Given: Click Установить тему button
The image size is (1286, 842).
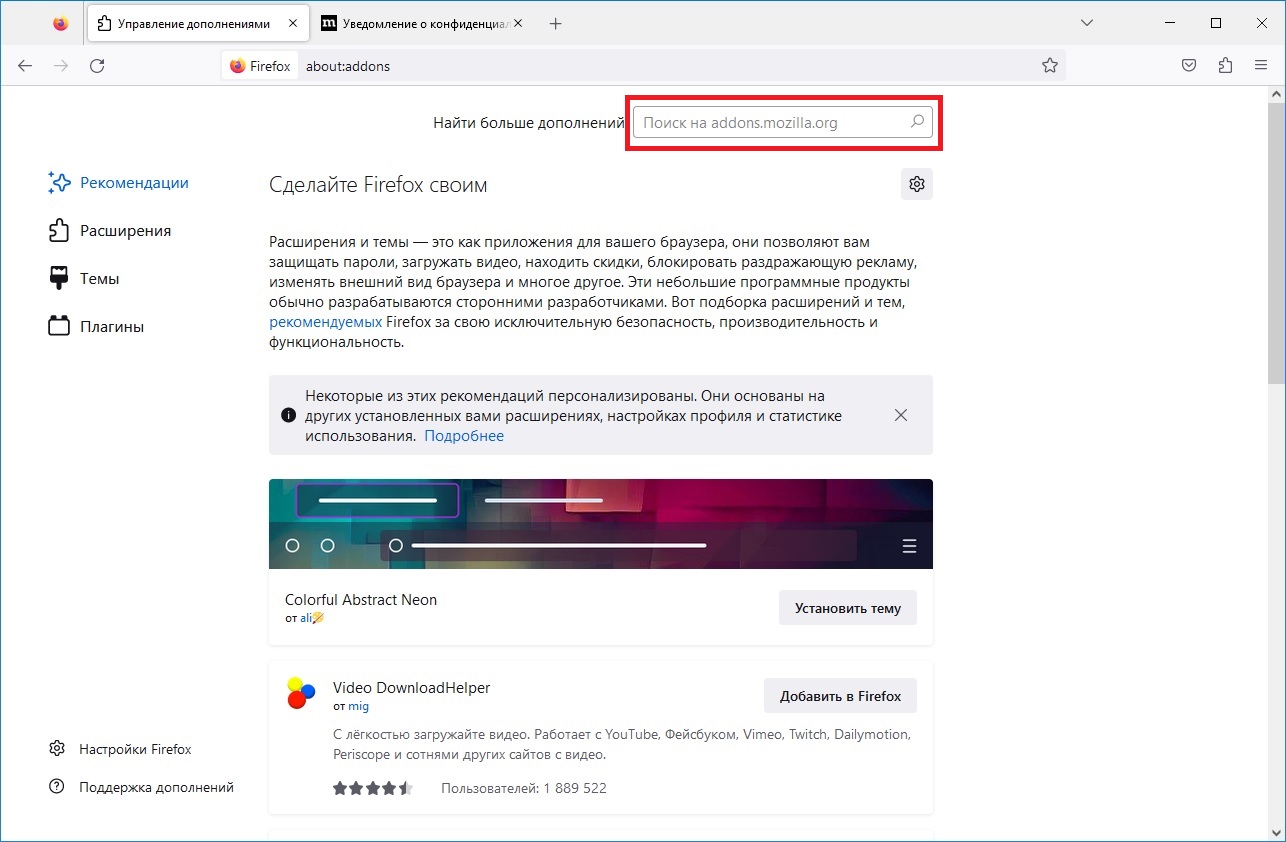Looking at the screenshot, I should tap(848, 607).
